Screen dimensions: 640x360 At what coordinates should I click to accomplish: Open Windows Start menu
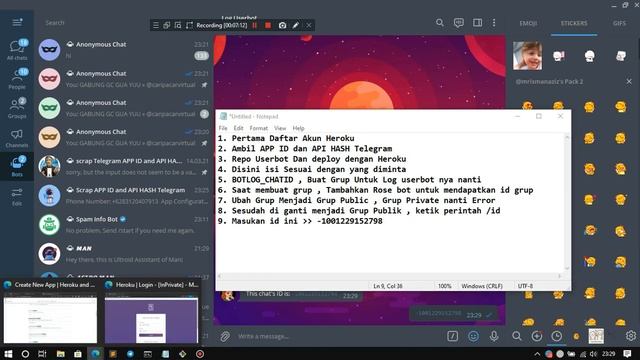8,354
